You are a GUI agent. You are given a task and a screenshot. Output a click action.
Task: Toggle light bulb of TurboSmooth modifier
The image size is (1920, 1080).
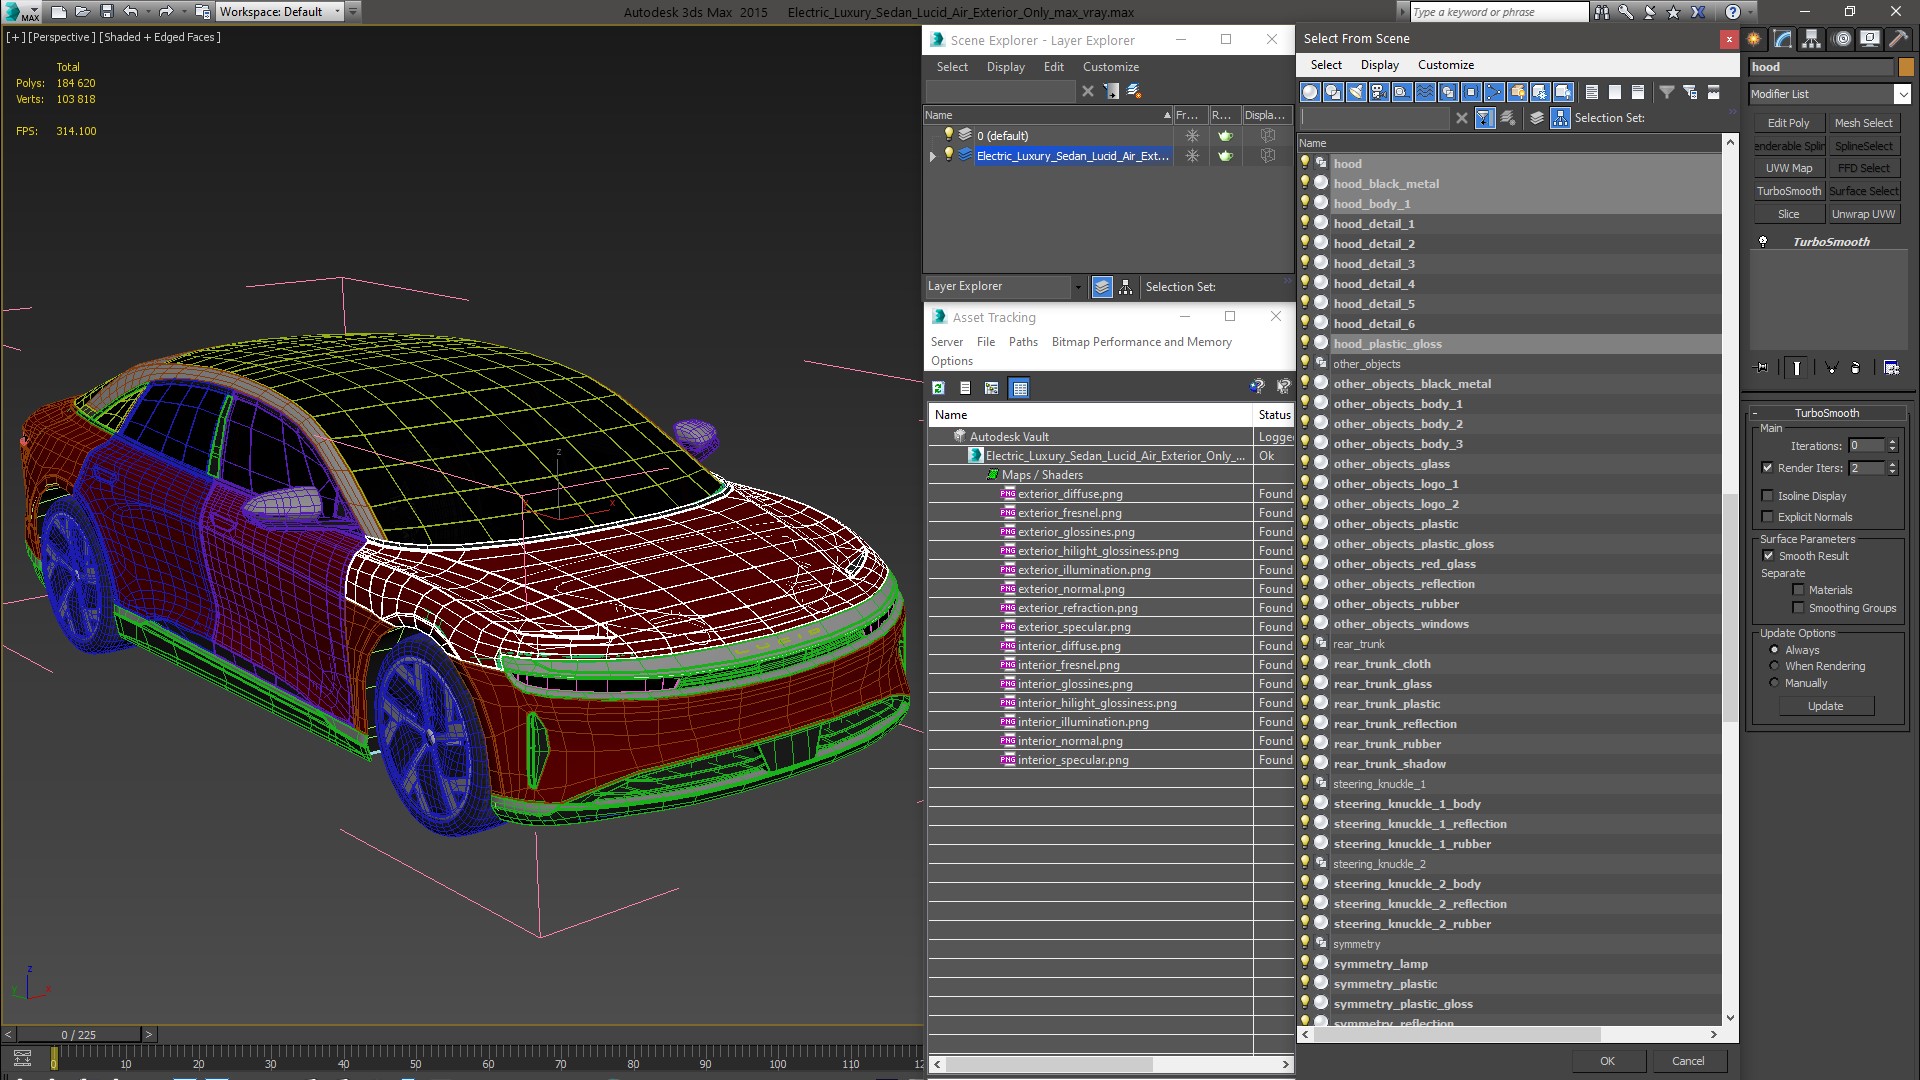click(x=1763, y=242)
